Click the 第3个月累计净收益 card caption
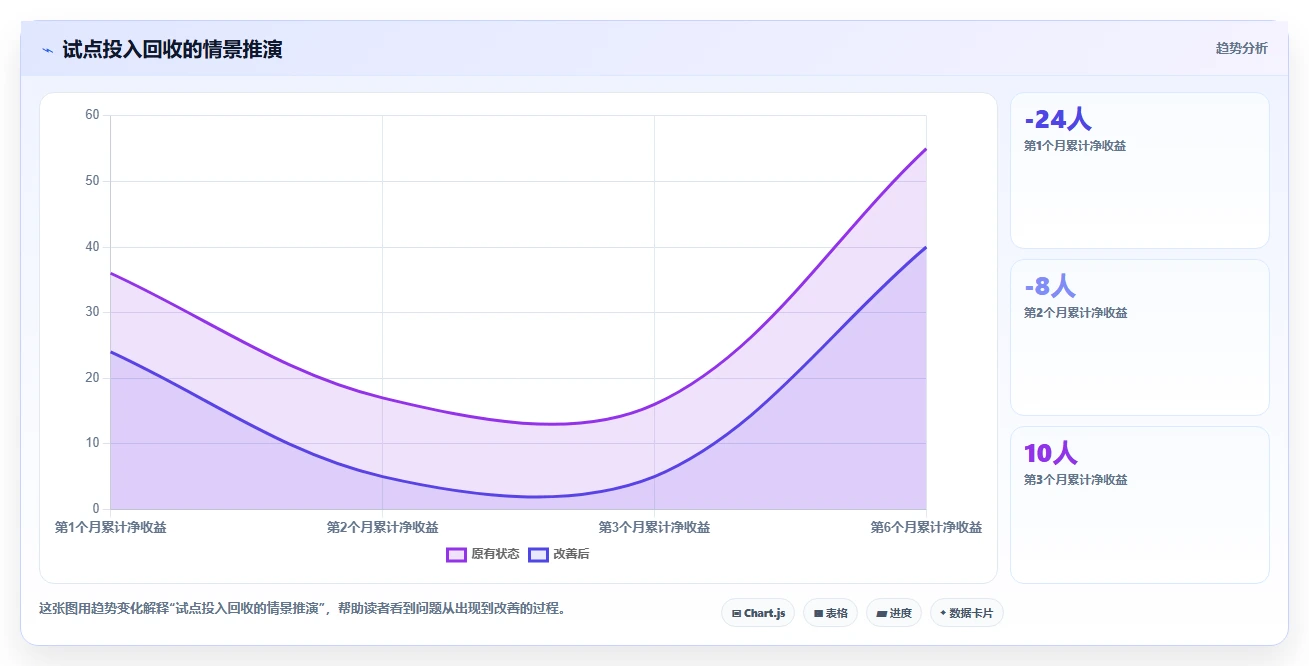 [x=1075, y=480]
